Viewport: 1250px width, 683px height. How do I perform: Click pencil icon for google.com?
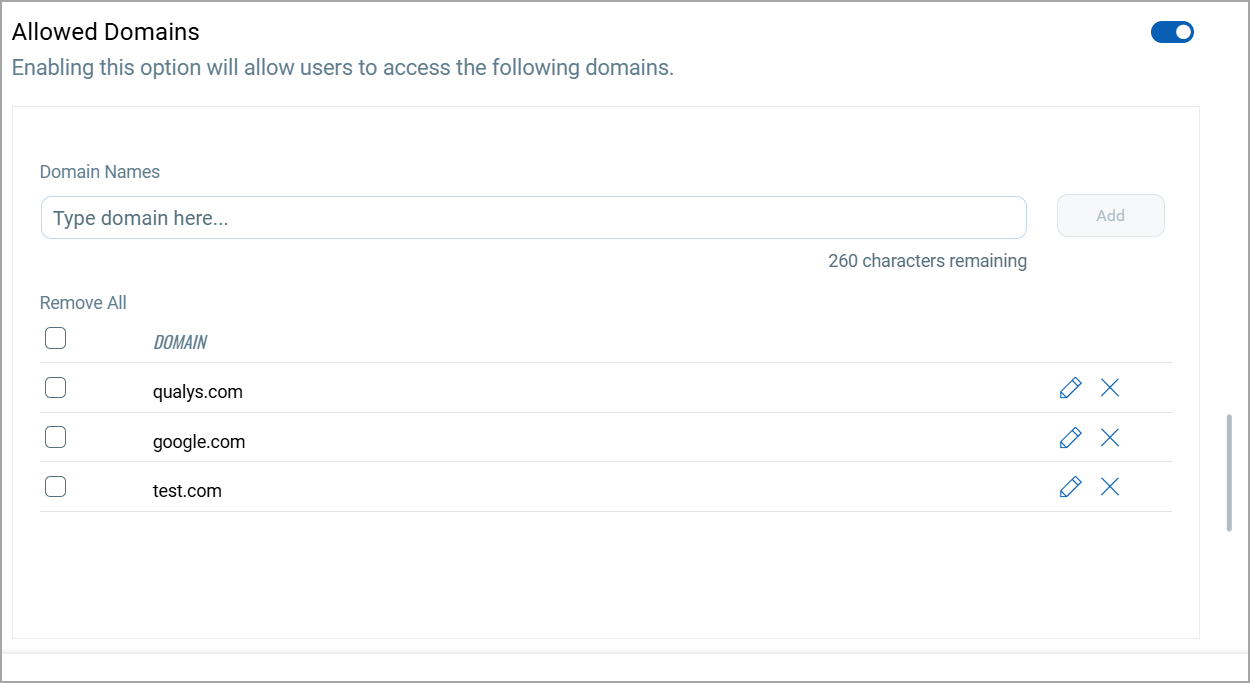1070,437
